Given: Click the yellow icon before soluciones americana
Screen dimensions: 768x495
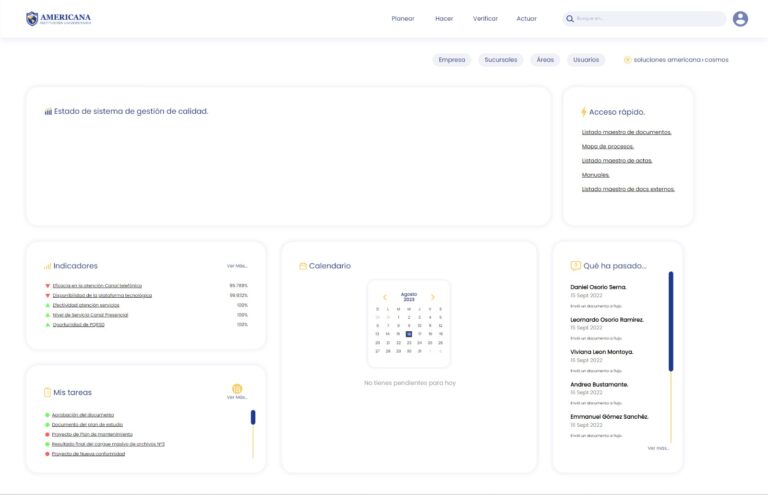Looking at the screenshot, I should click(627, 60).
